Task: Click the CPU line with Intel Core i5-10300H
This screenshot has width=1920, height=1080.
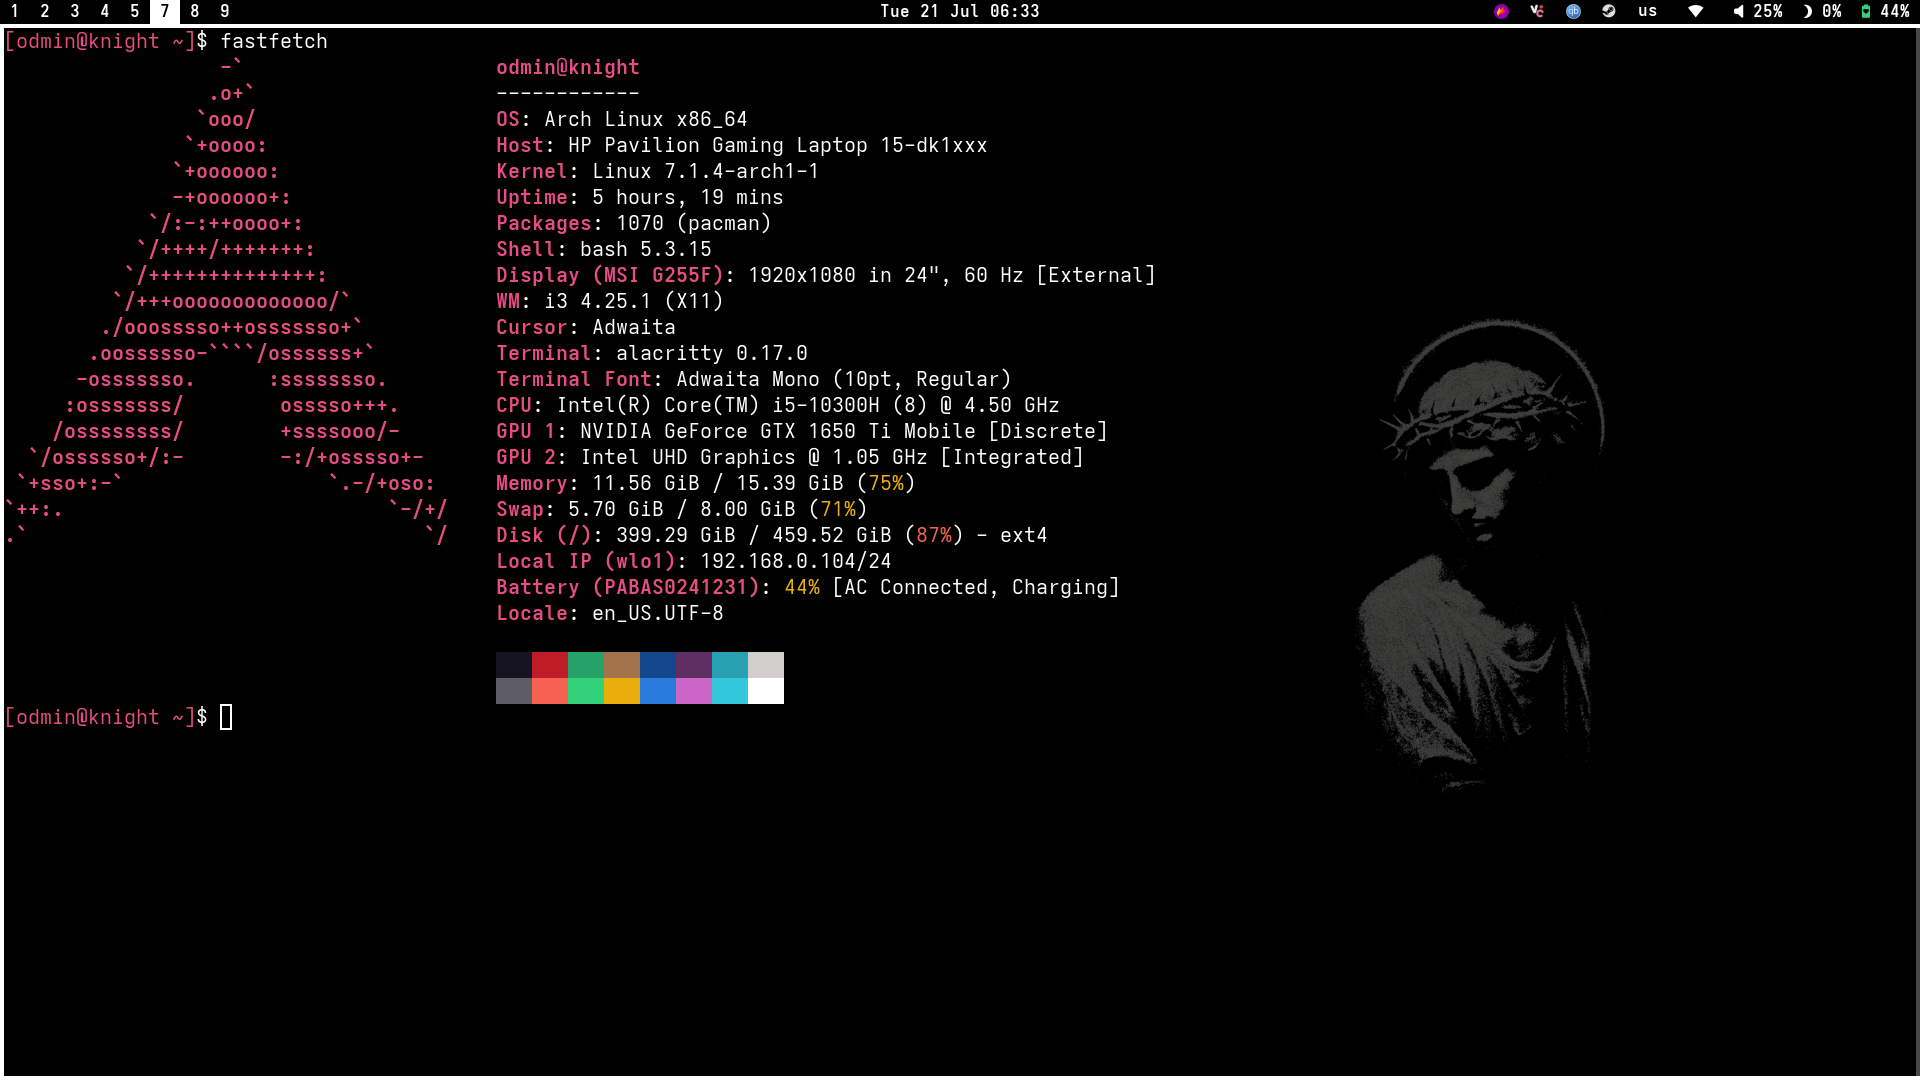Action: pyautogui.click(x=778, y=405)
